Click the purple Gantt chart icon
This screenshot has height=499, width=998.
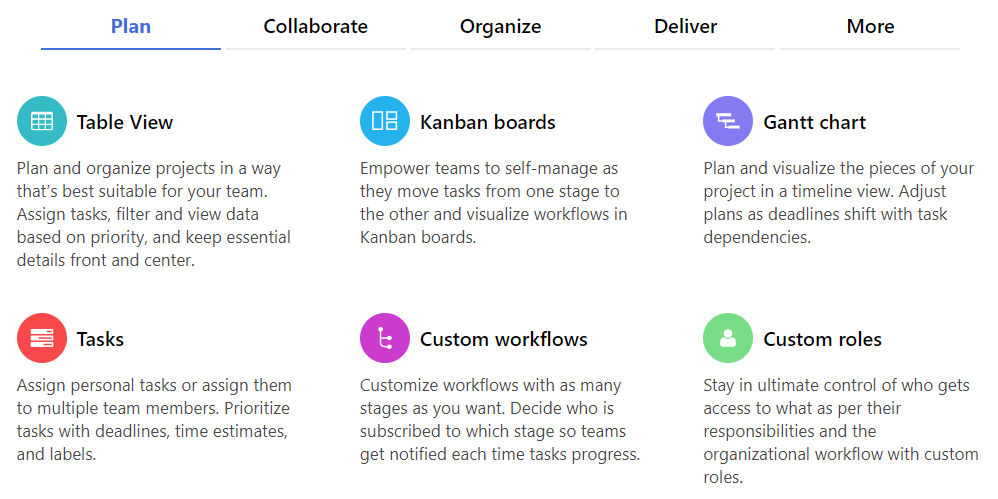click(x=727, y=121)
